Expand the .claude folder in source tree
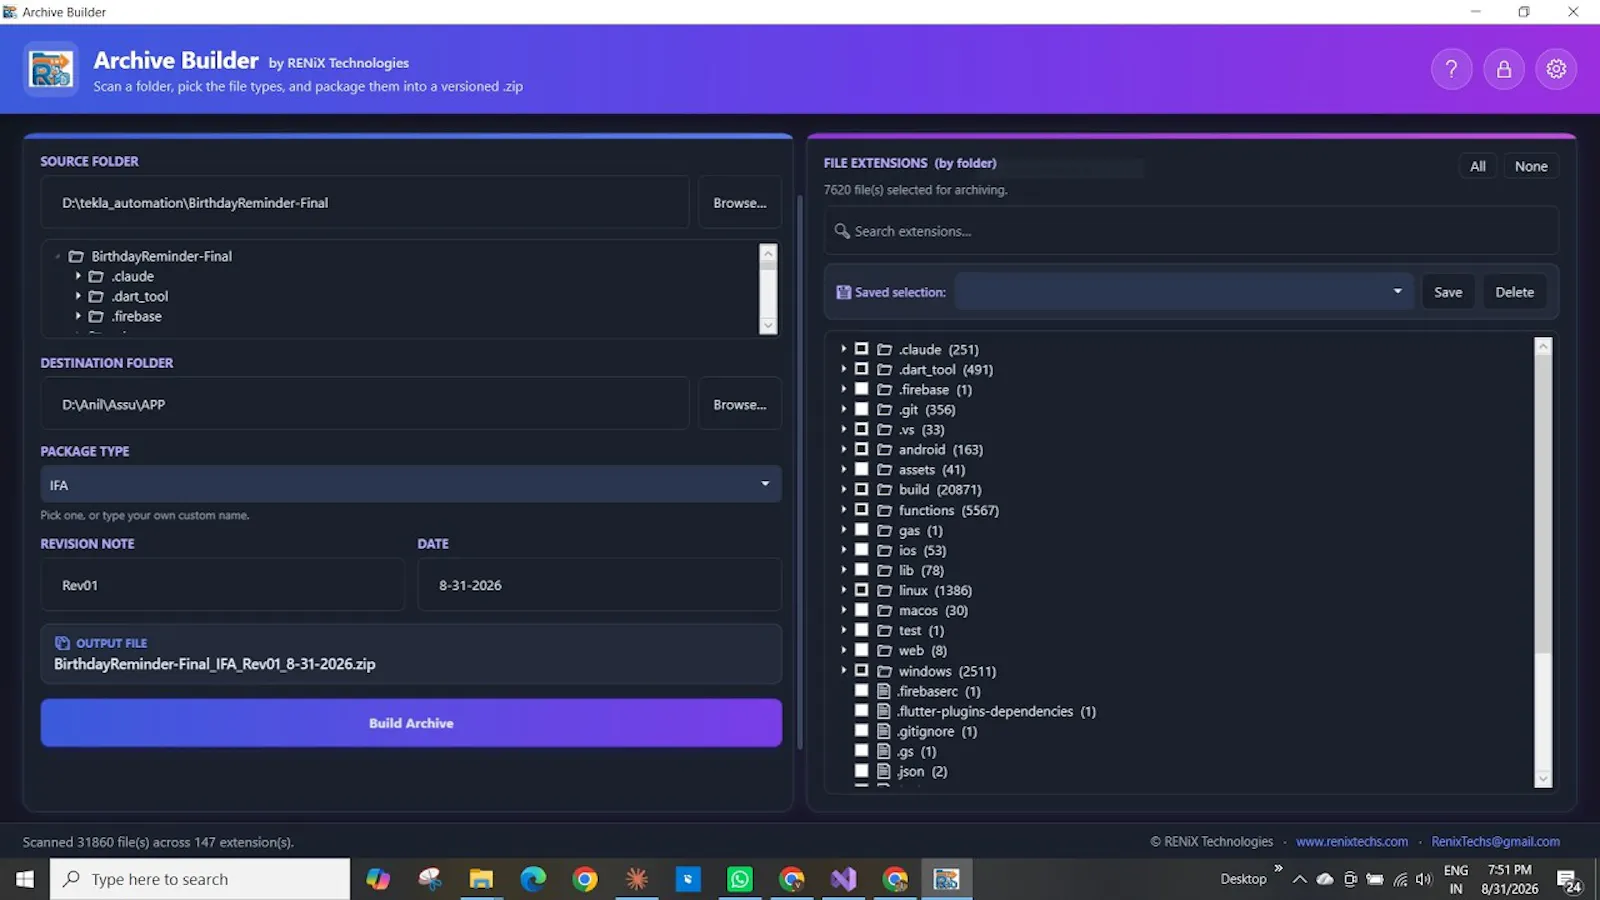 (78, 276)
